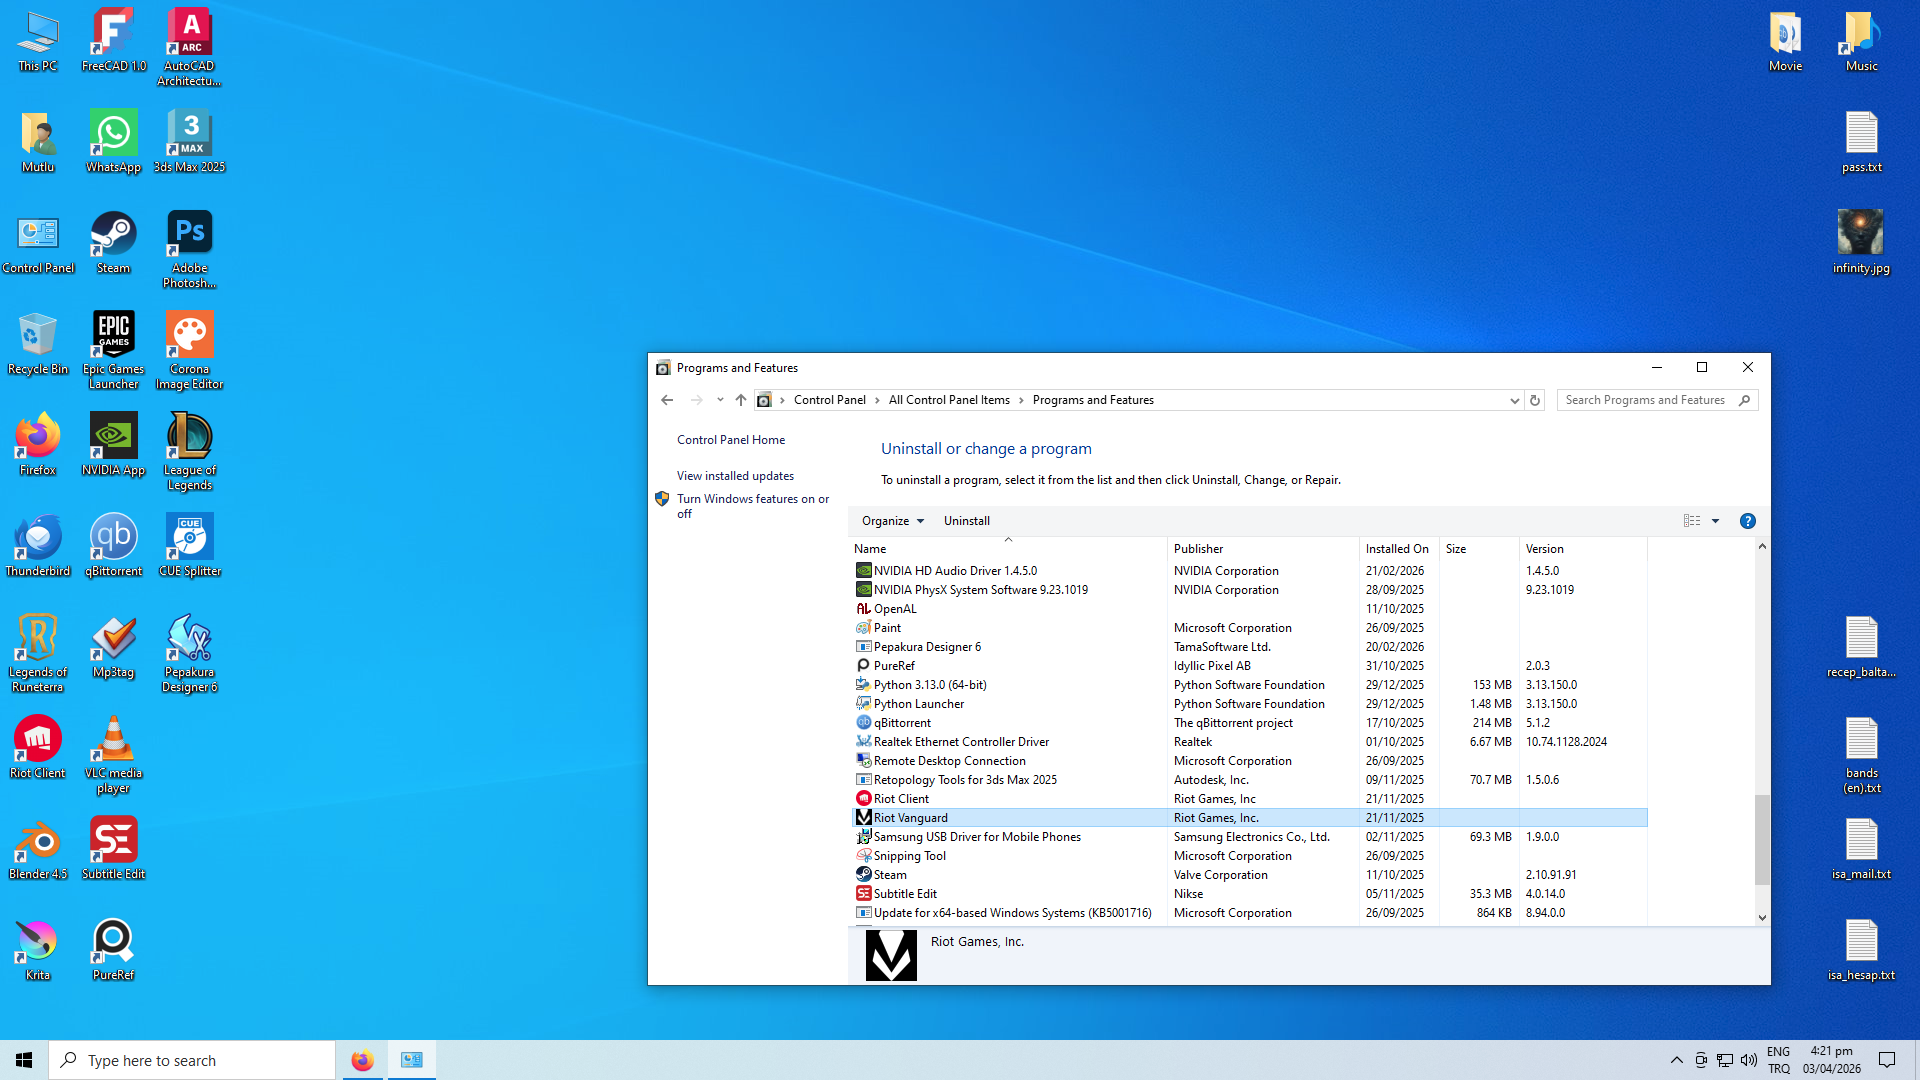This screenshot has width=1920, height=1080.
Task: Select infinity.jpg file on desktop
Action: [x=1861, y=243]
